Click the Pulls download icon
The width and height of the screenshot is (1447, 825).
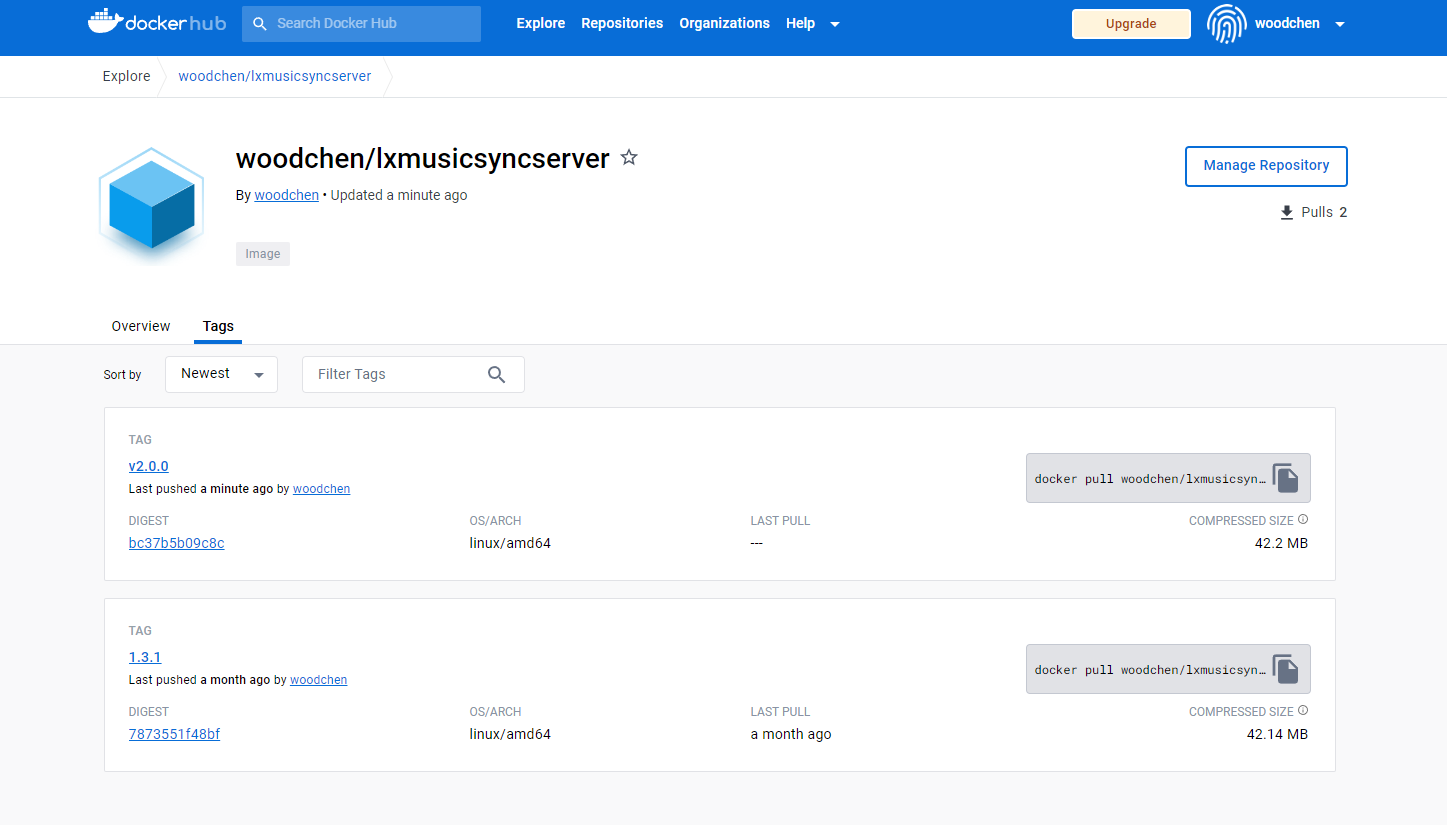1287,212
